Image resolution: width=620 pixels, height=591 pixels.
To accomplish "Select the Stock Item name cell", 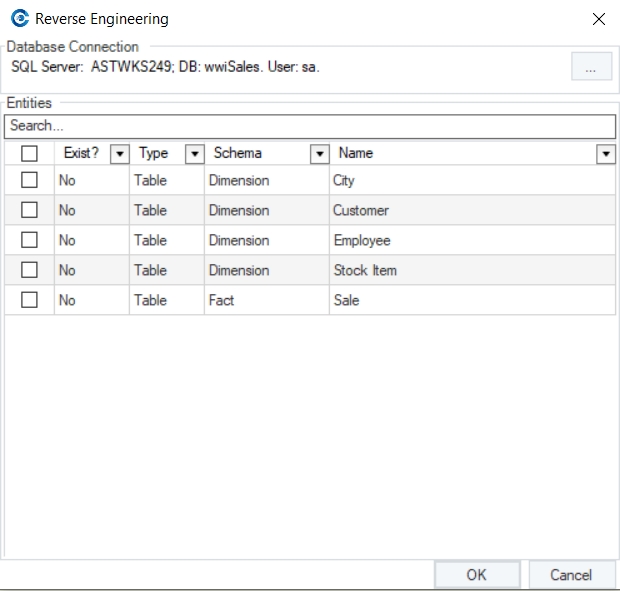I will coord(365,270).
